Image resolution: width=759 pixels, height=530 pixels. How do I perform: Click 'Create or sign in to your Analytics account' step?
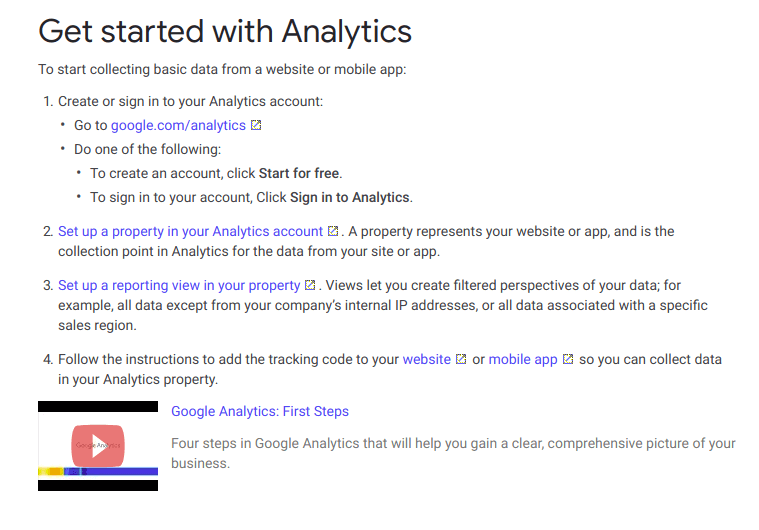190,102
